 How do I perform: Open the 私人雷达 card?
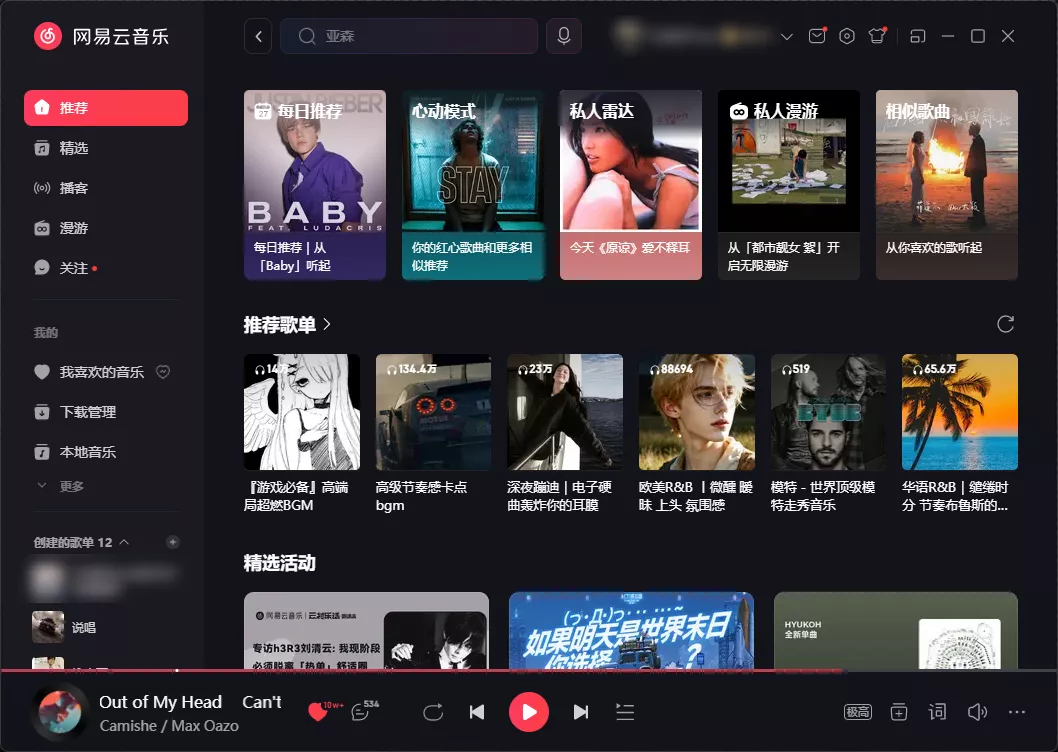[x=631, y=185]
